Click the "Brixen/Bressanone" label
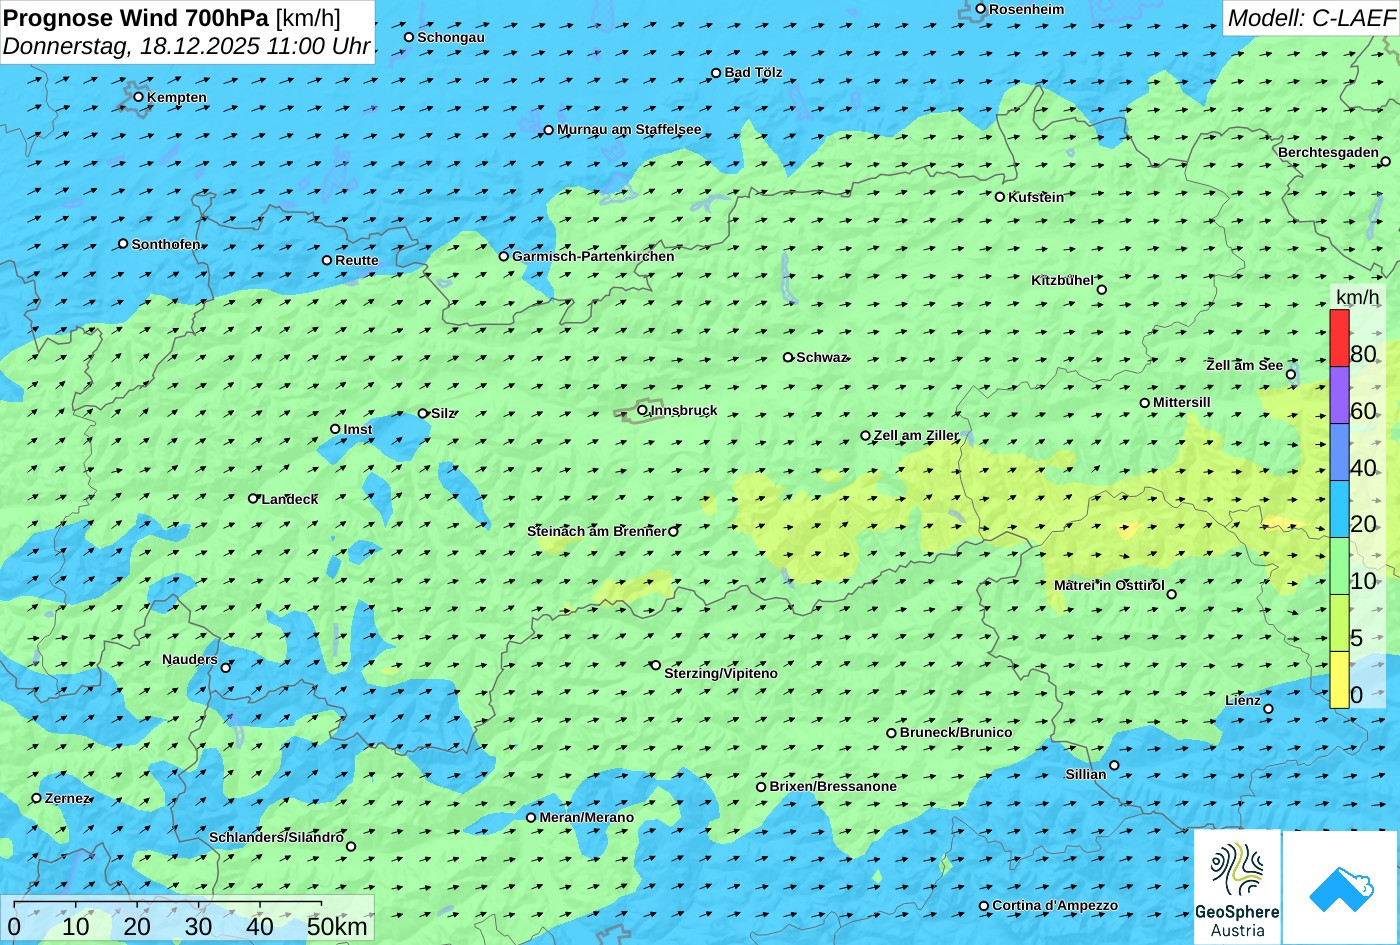Image resolution: width=1400 pixels, height=945 pixels. click(833, 786)
